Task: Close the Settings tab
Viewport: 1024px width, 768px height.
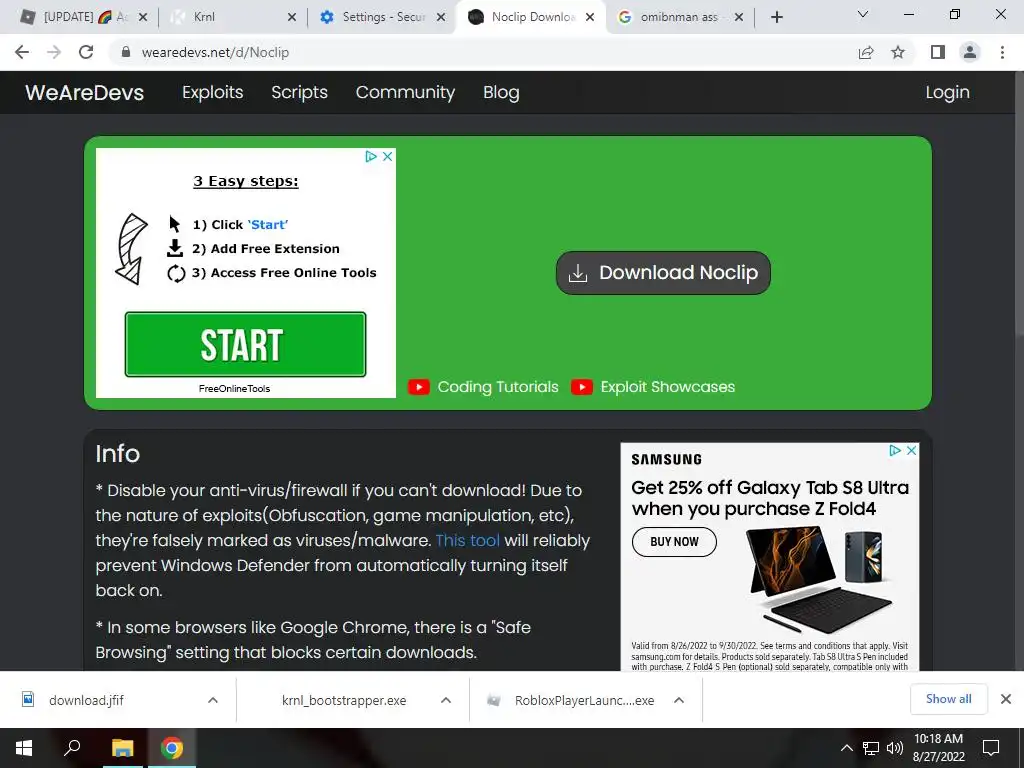Action: [441, 17]
